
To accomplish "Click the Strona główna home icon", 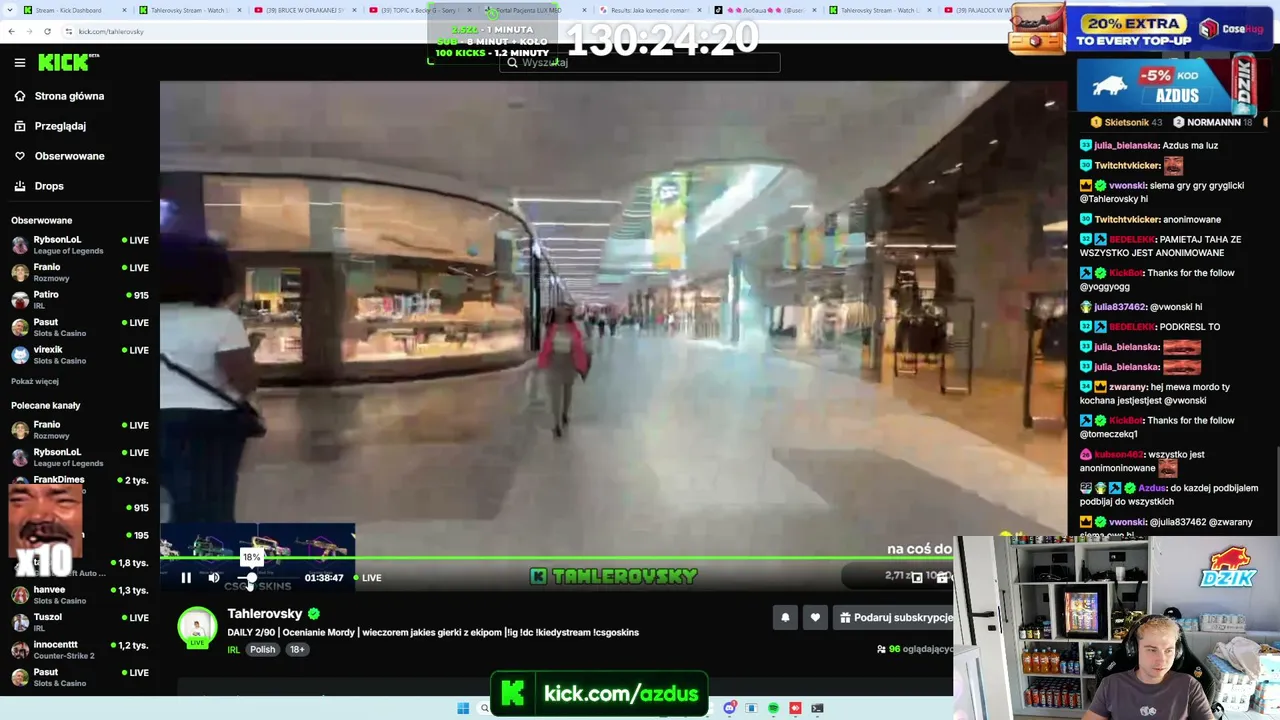I will pyautogui.click(x=20, y=96).
